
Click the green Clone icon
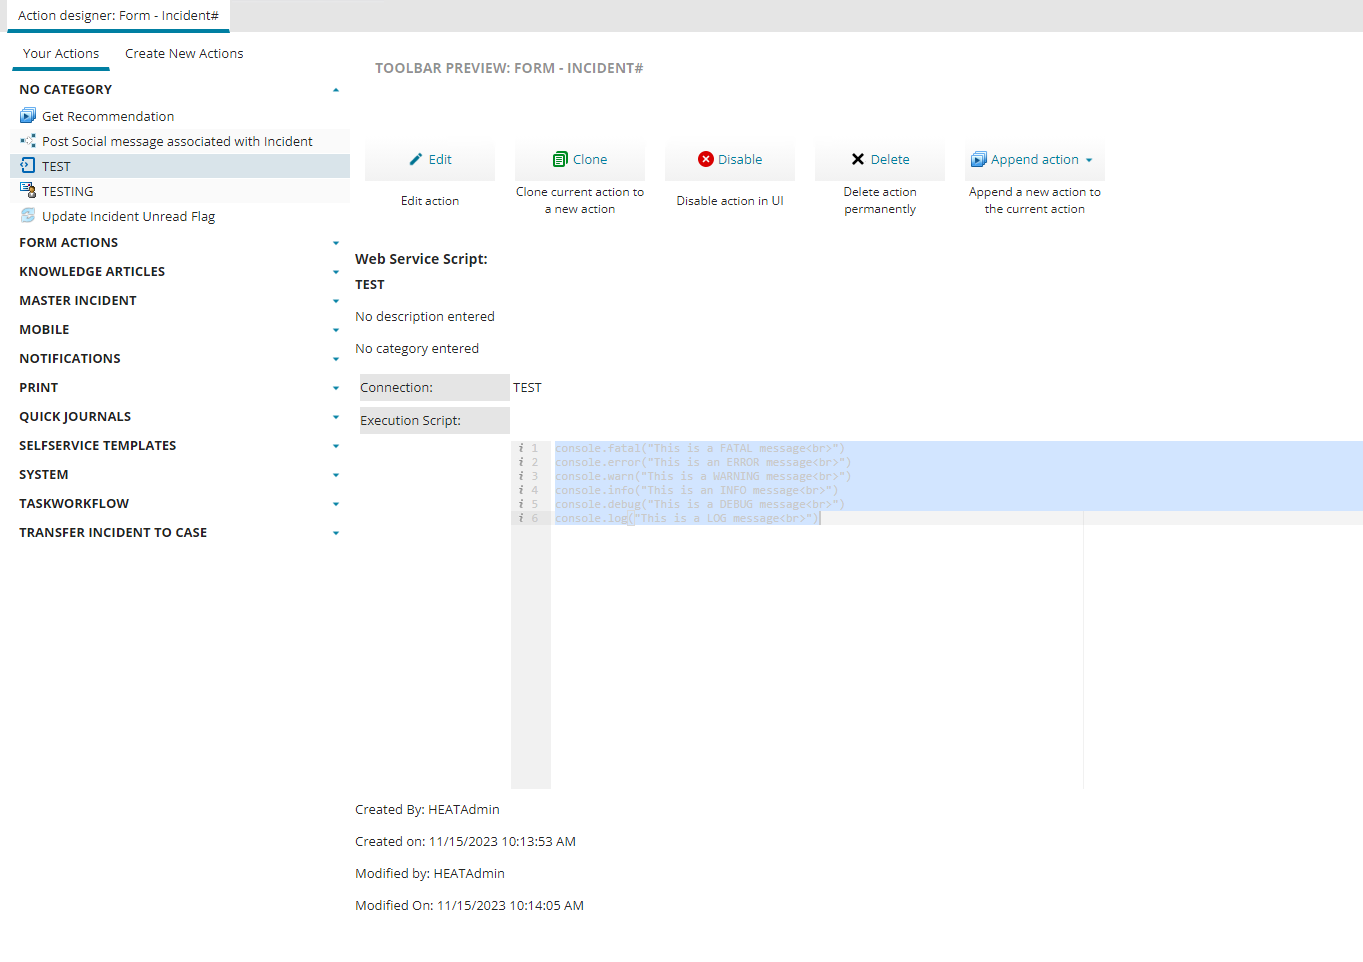click(x=560, y=160)
